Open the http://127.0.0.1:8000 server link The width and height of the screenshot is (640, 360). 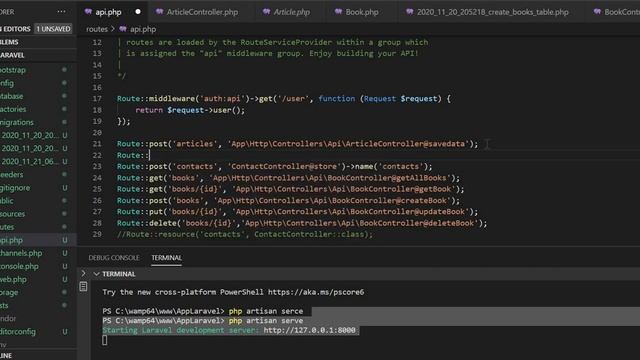[309, 330]
